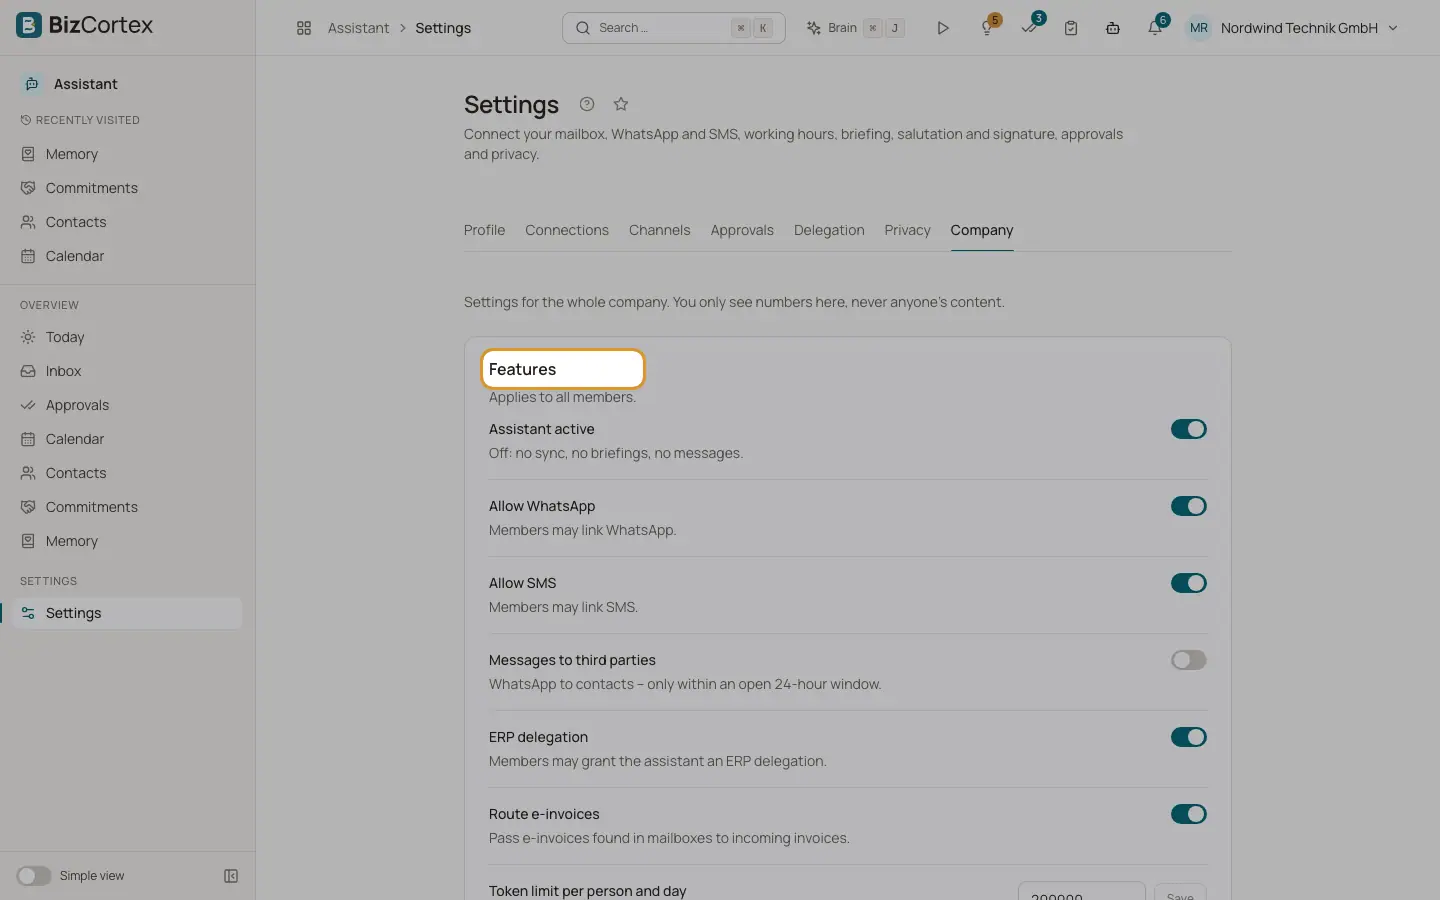Open the lightbulb suggestions icon with badge 5
The image size is (1440, 900).
pyautogui.click(x=987, y=28)
